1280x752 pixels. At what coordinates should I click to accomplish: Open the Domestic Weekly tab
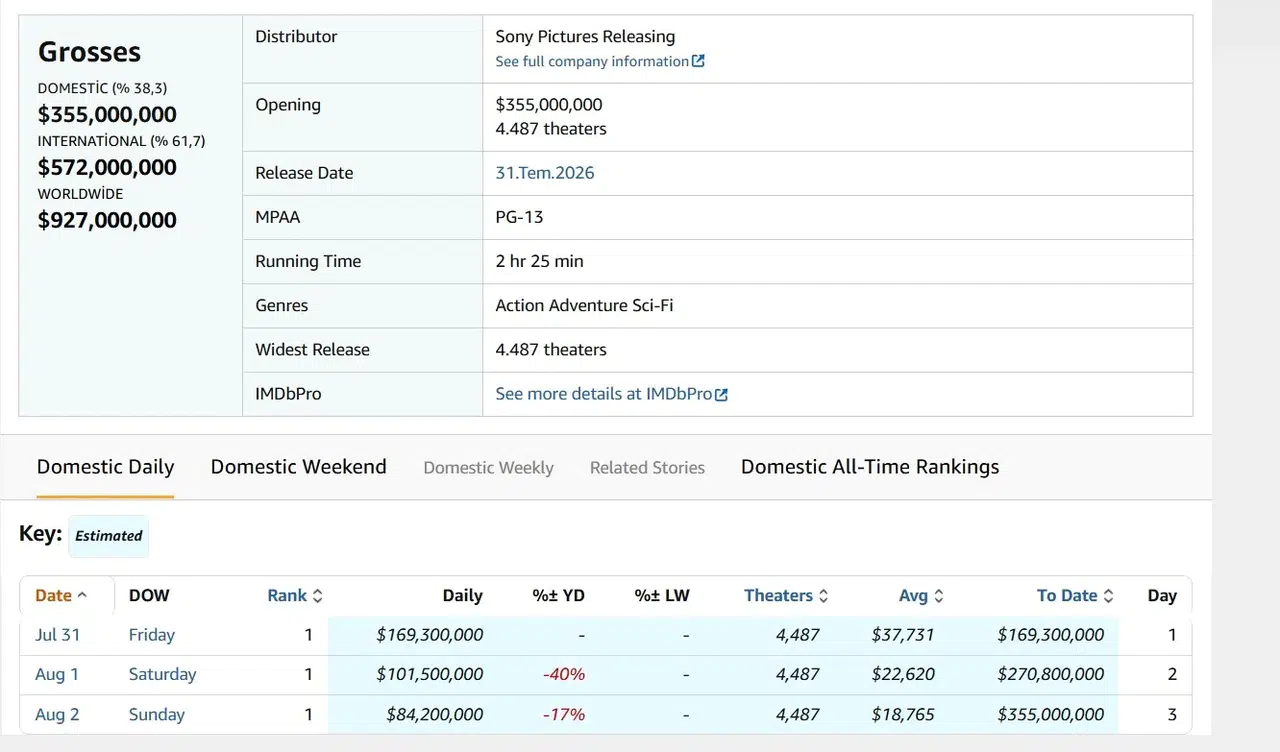[488, 468]
